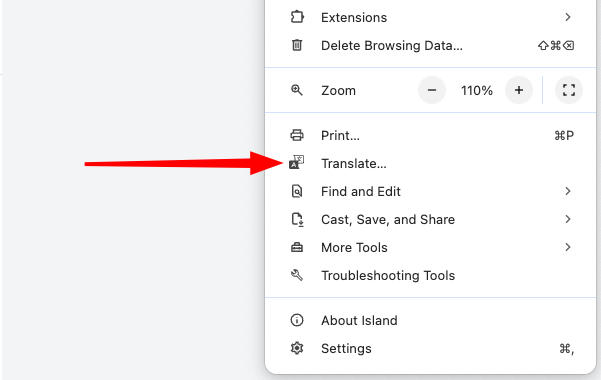601x380 pixels.
Task: Click the Delete Browsing Data keyboard shortcut
Action: (556, 46)
